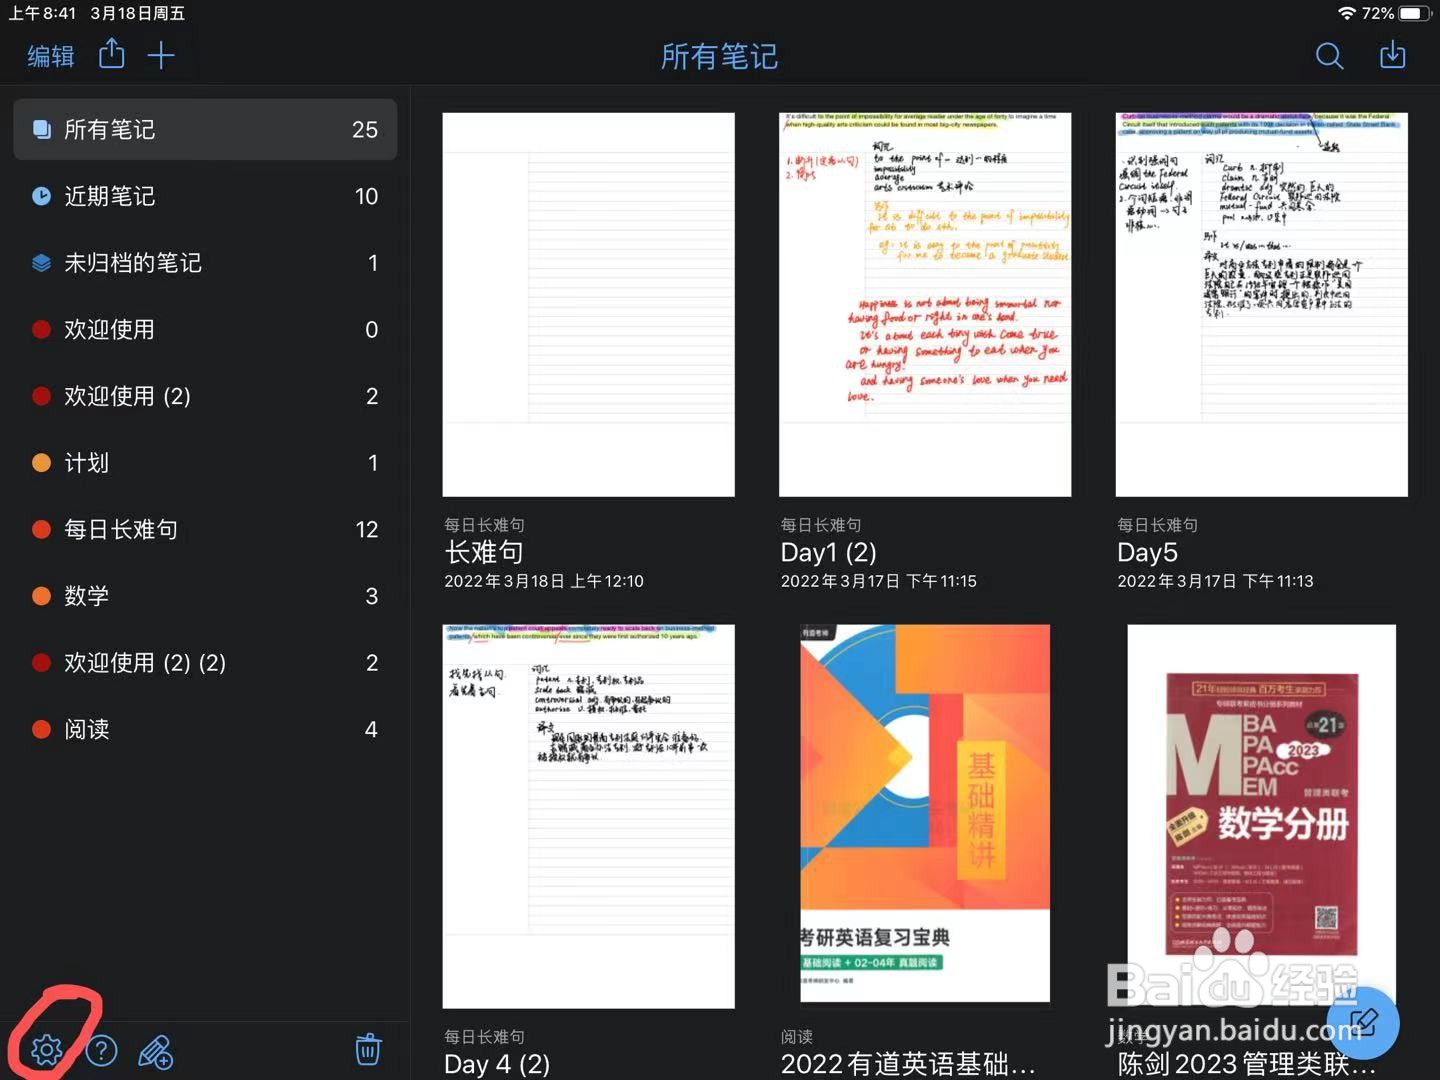Open the Day1 (2) note thumbnail
Image resolution: width=1440 pixels, height=1080 pixels.
tap(925, 305)
